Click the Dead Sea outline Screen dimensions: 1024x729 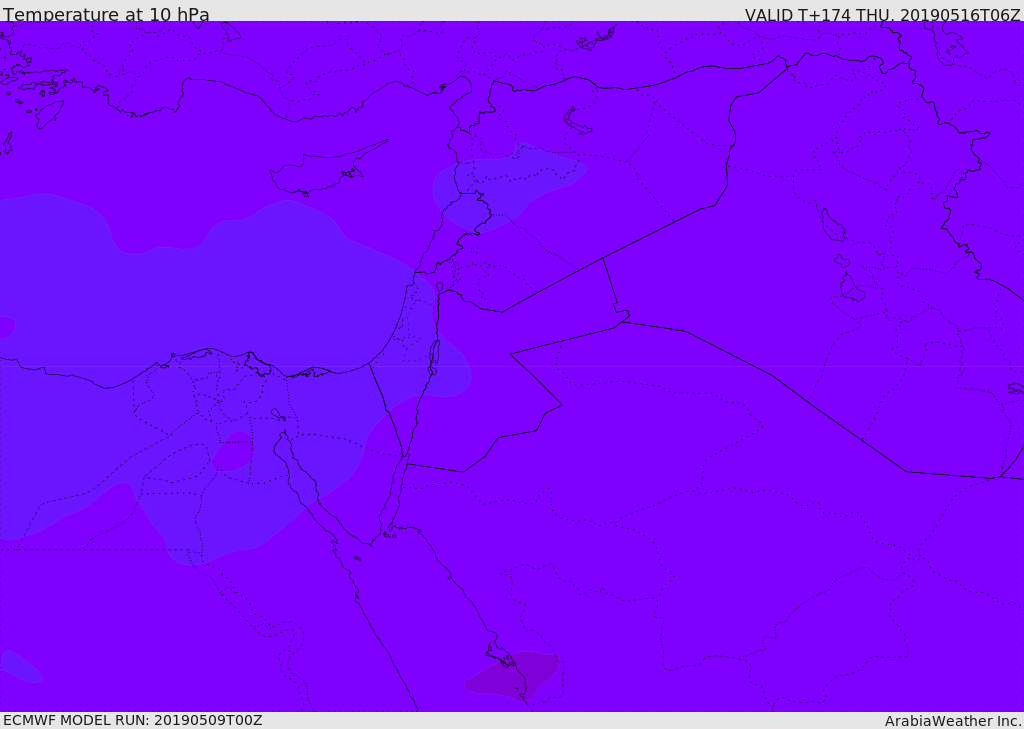[434, 353]
